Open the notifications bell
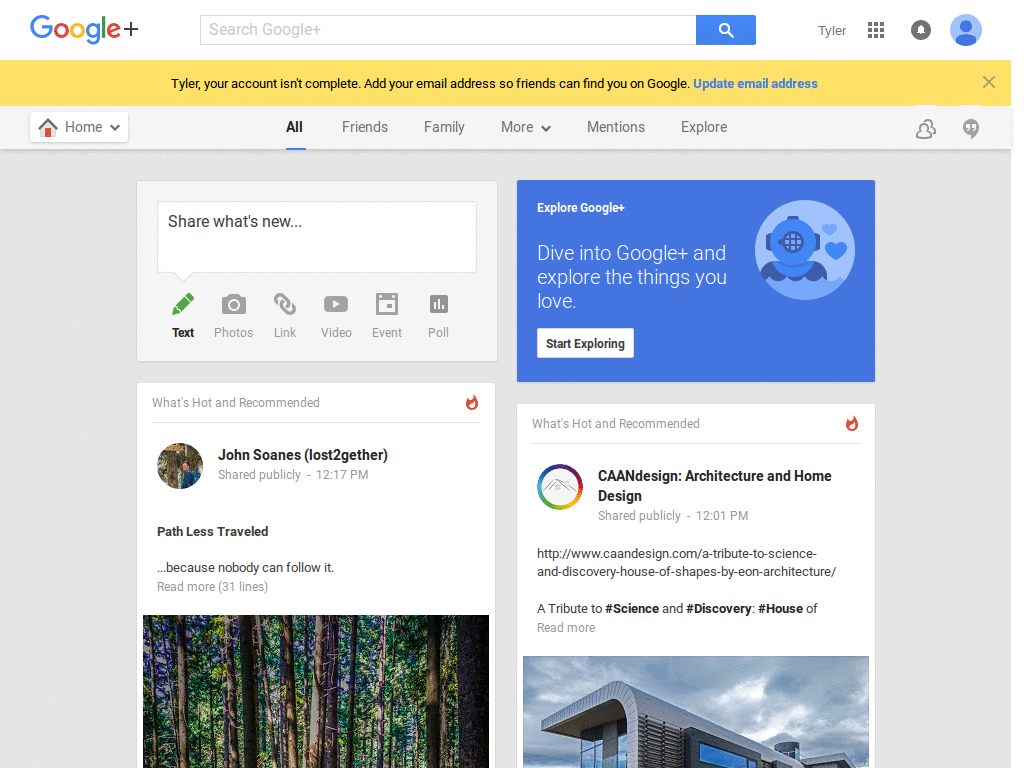Screen dimensions: 1024x768 click(x=920, y=30)
